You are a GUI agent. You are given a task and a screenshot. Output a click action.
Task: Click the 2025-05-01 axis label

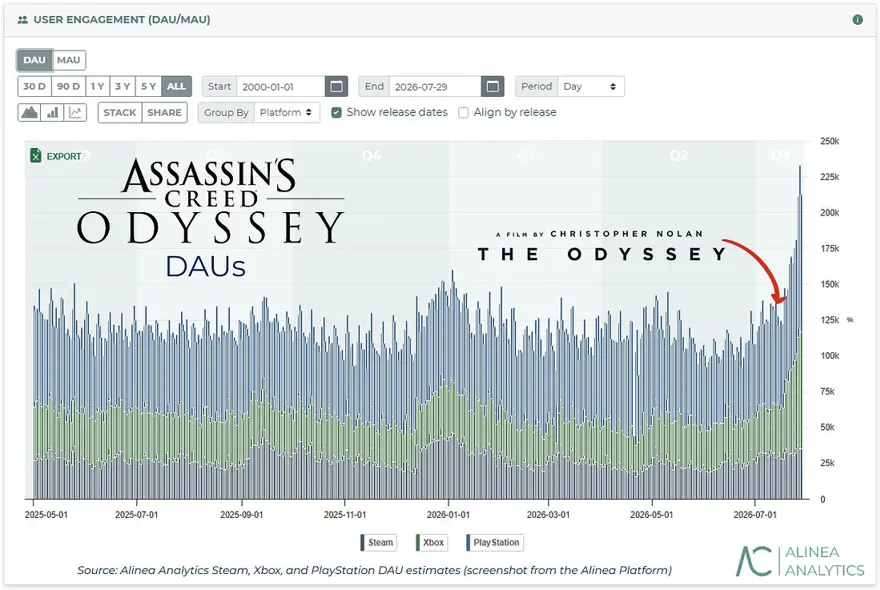46,514
